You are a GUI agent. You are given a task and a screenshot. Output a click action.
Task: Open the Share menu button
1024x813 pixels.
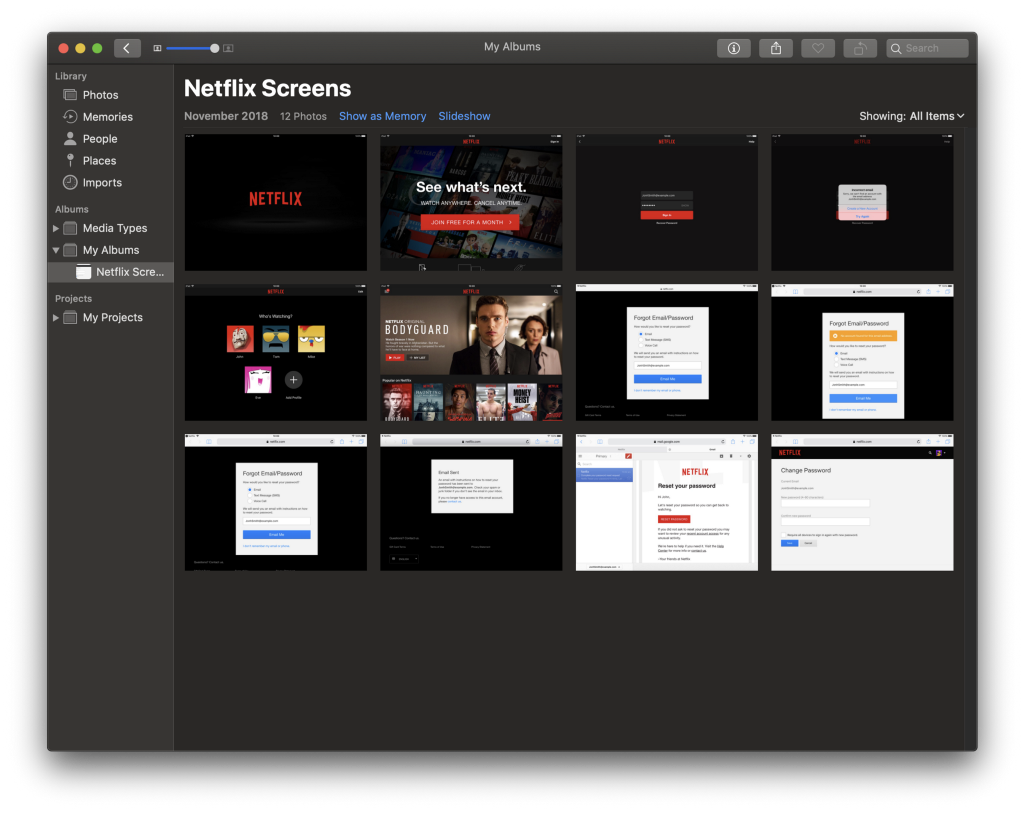coord(776,48)
